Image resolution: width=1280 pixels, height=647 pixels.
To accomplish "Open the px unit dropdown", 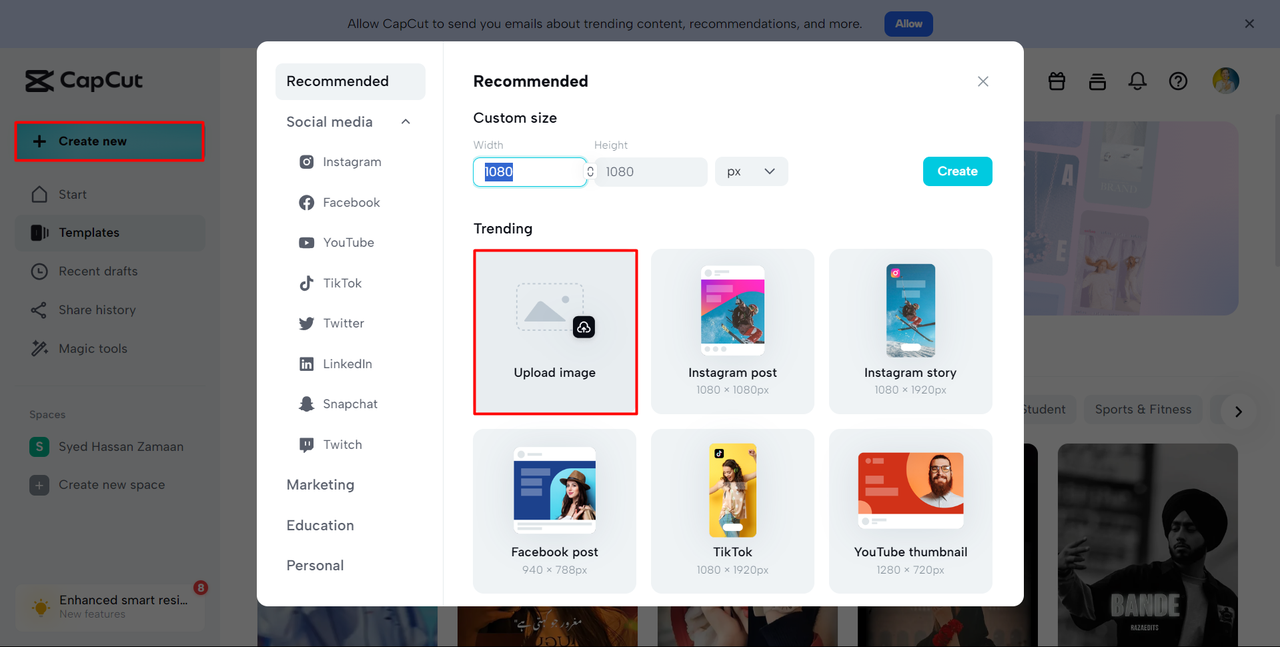I will tap(751, 172).
